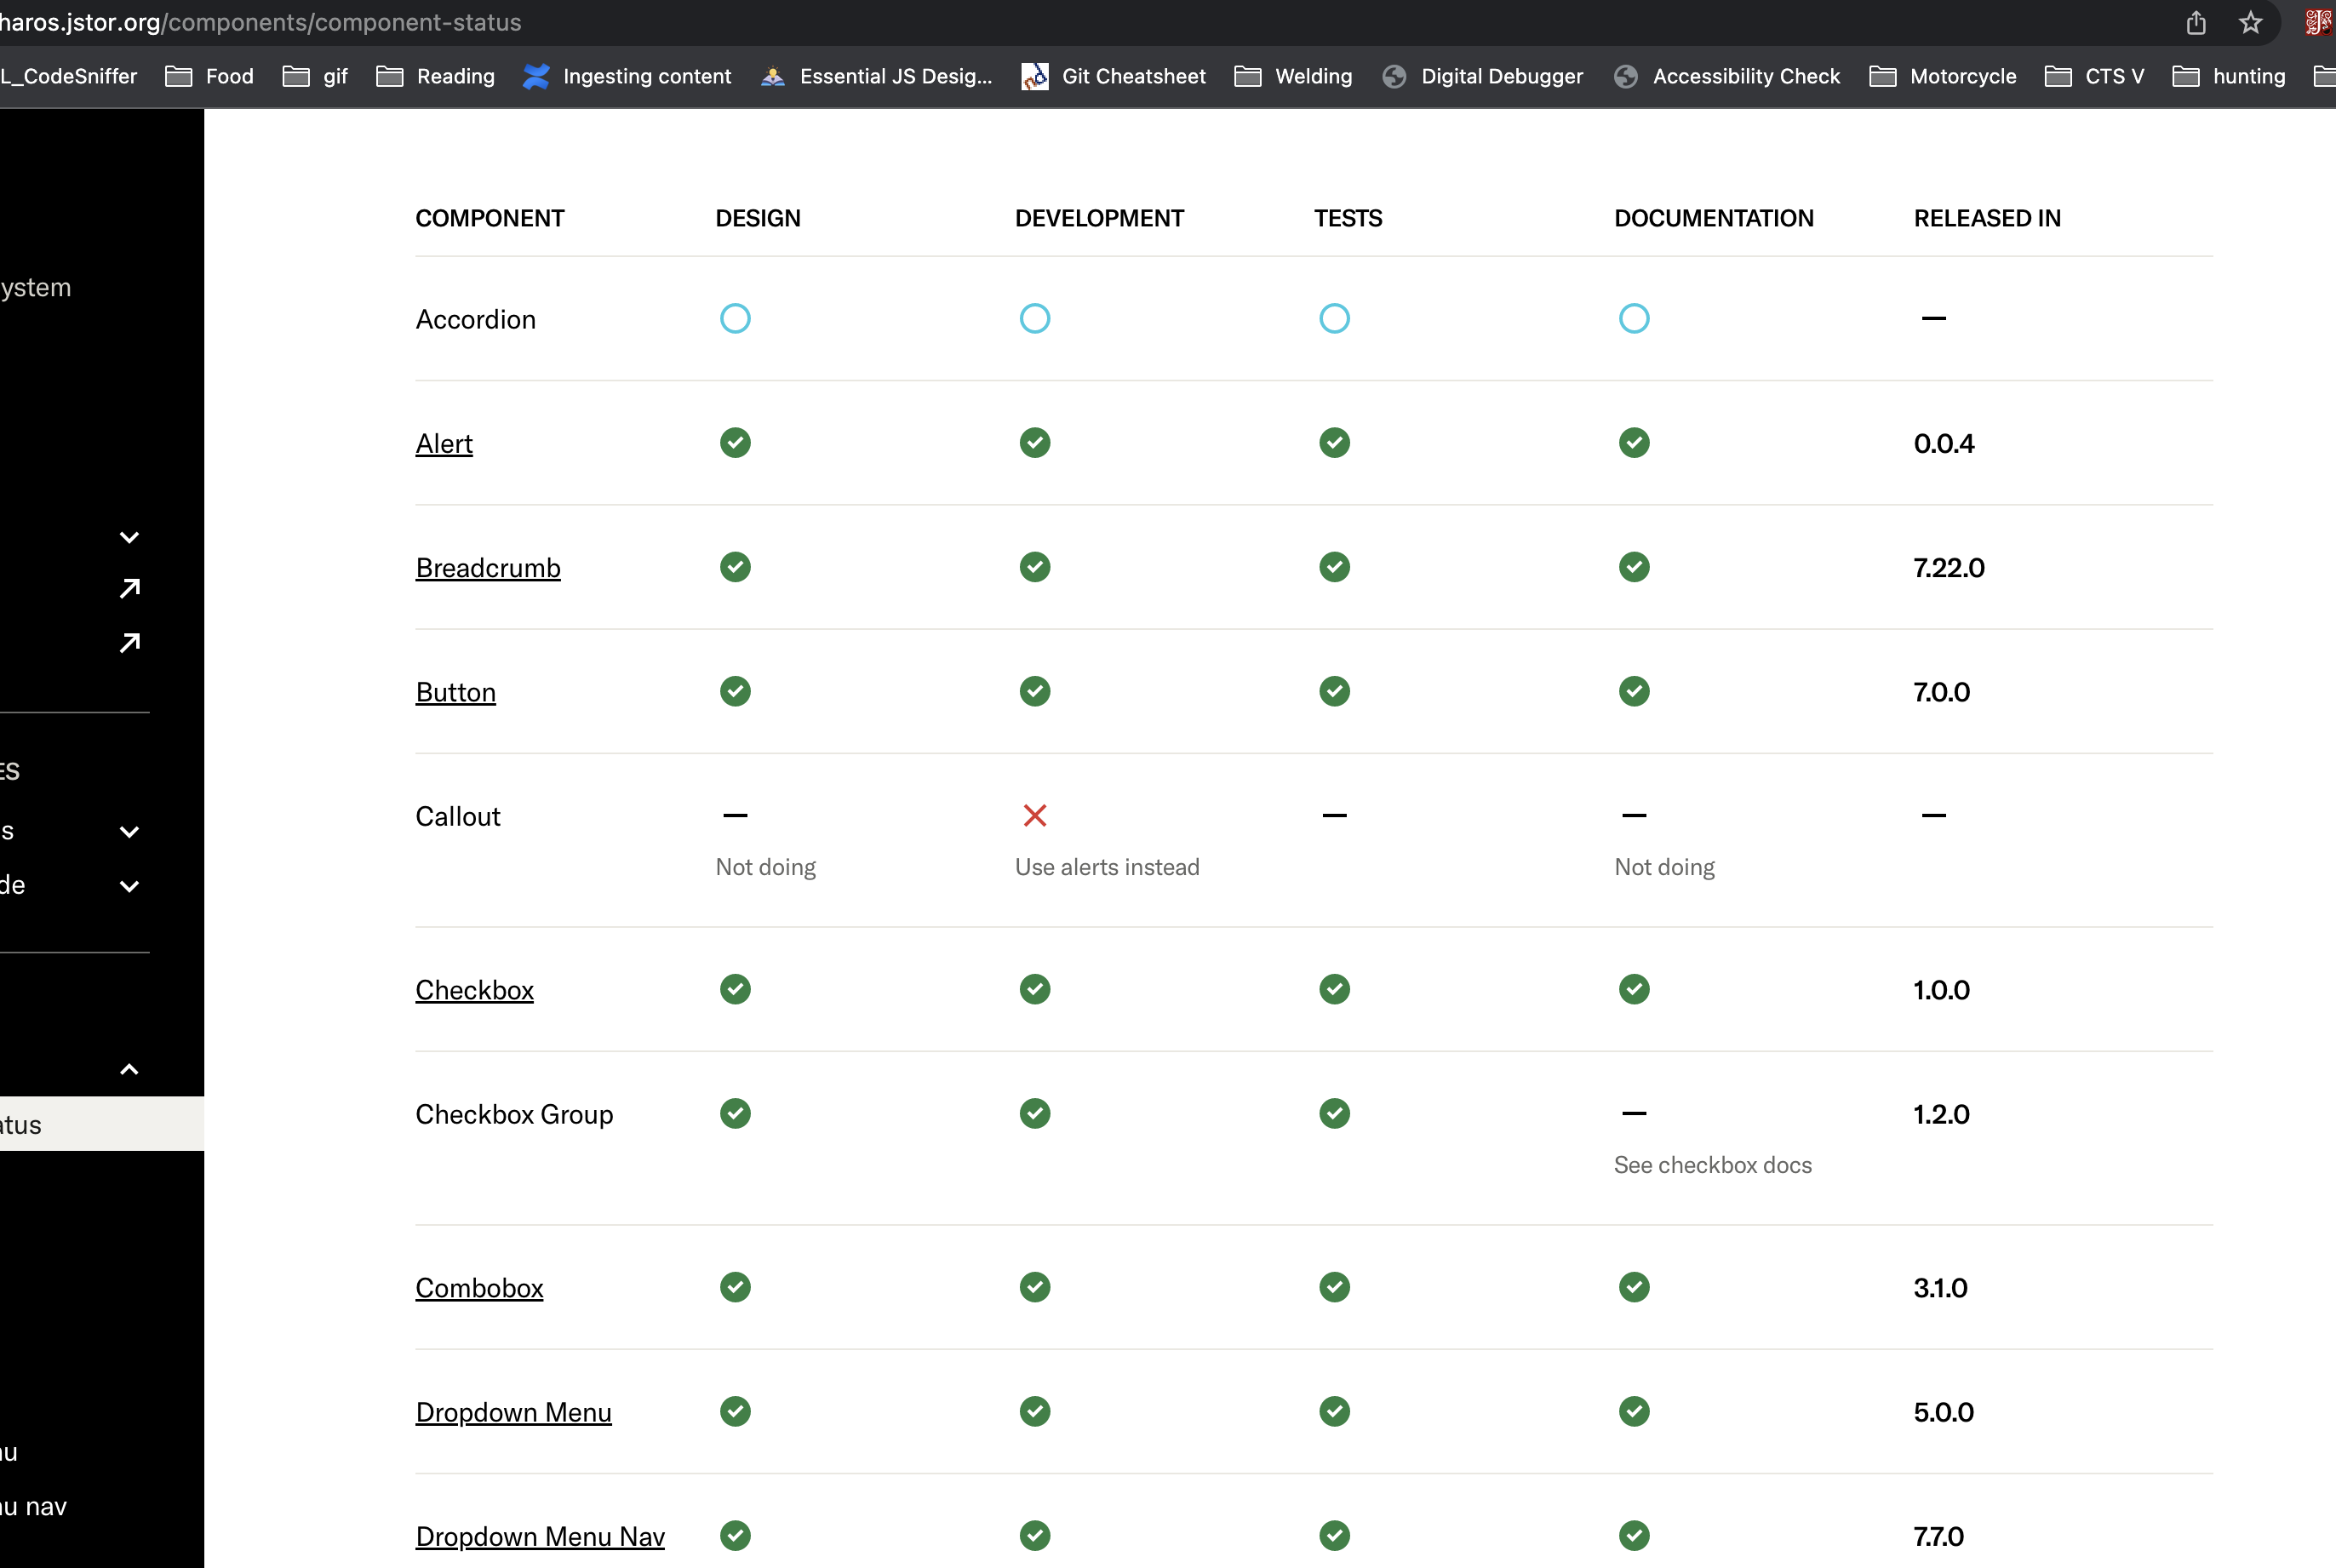Viewport: 2336px width, 1568px height.
Task: Open the CTS V bookmarks folder
Action: point(2094,76)
